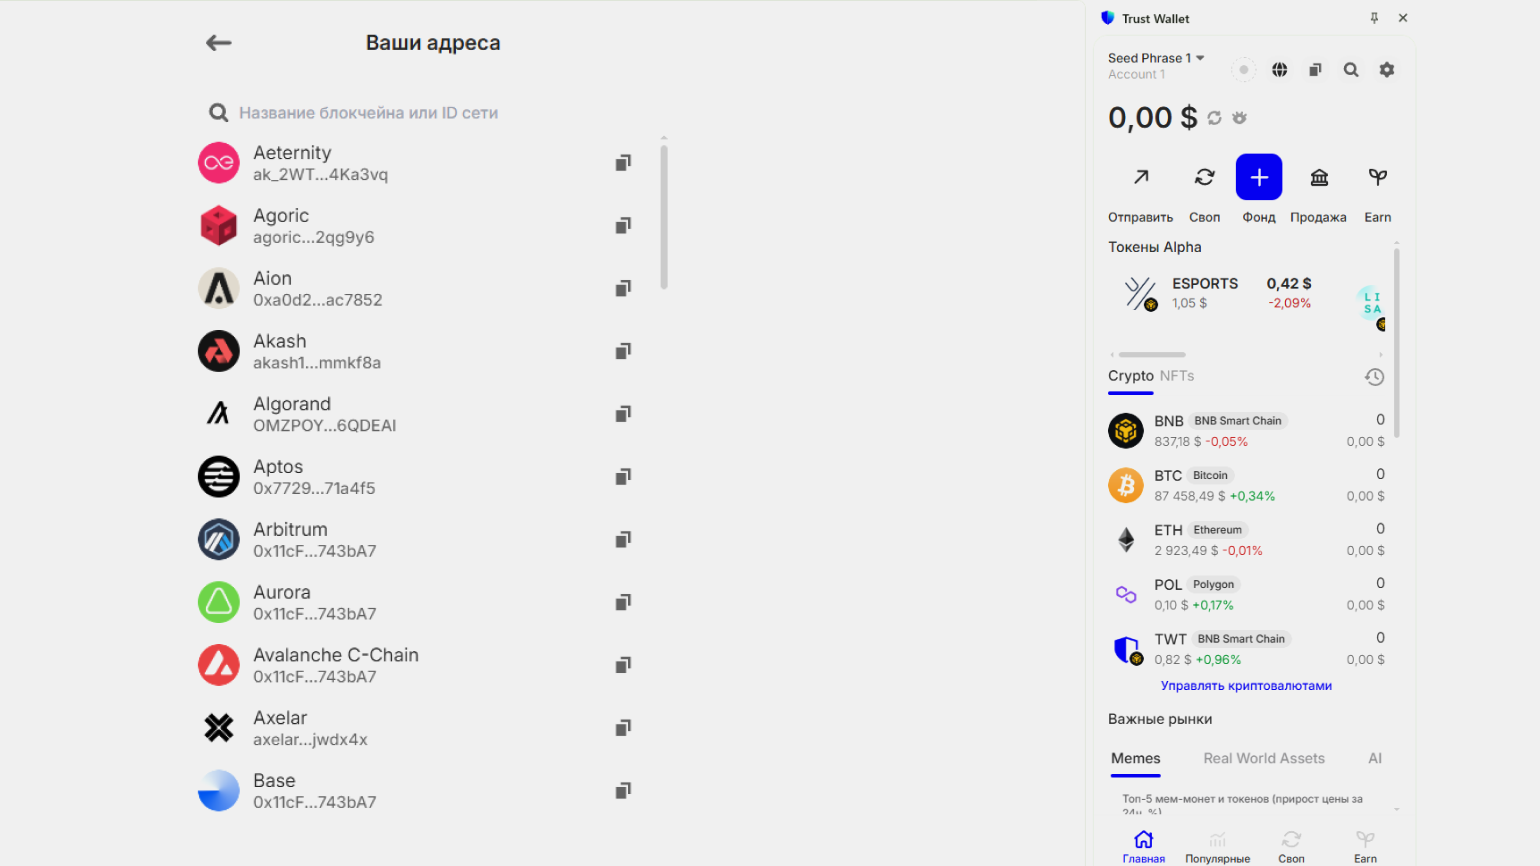Open the Популярные tab in bottom navigation
The image size is (1540, 866).
coord(1217,846)
